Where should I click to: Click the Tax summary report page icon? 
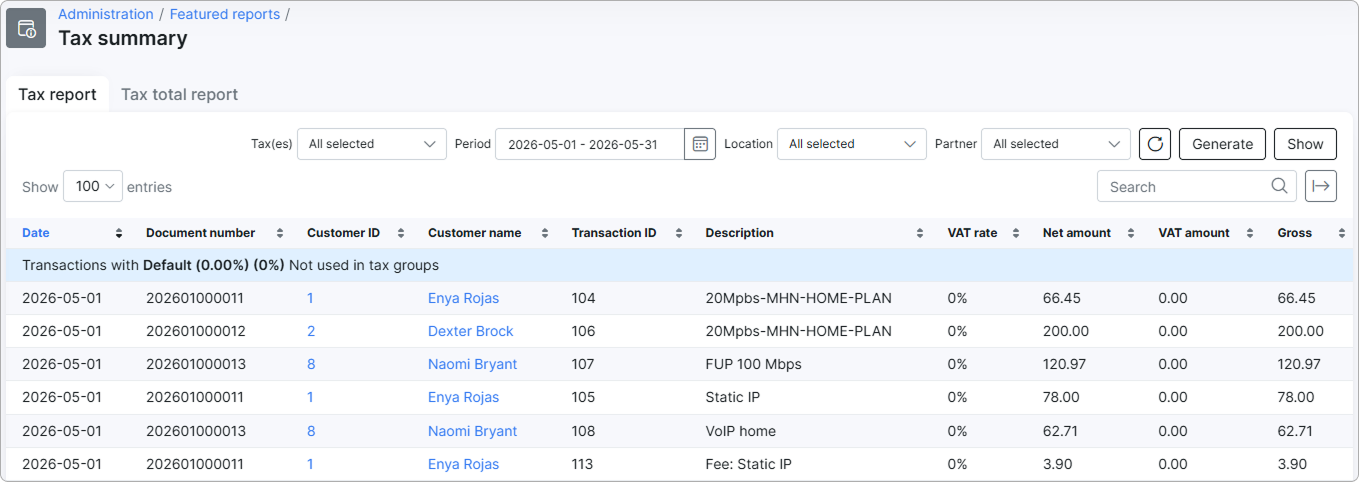point(27,28)
